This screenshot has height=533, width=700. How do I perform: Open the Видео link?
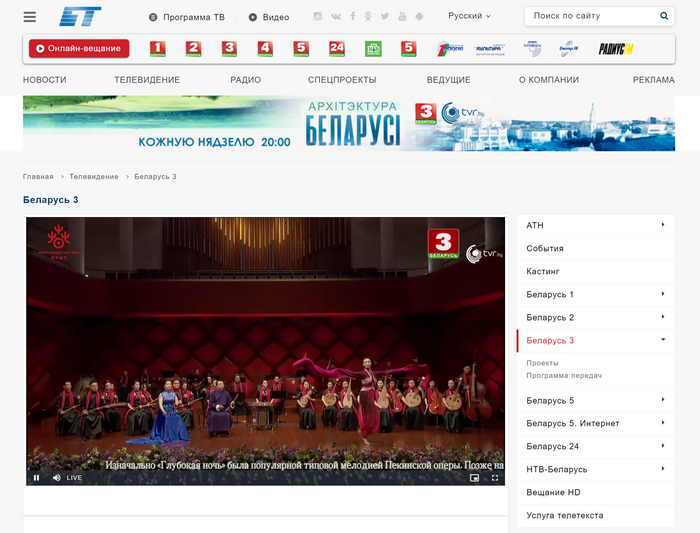point(269,17)
